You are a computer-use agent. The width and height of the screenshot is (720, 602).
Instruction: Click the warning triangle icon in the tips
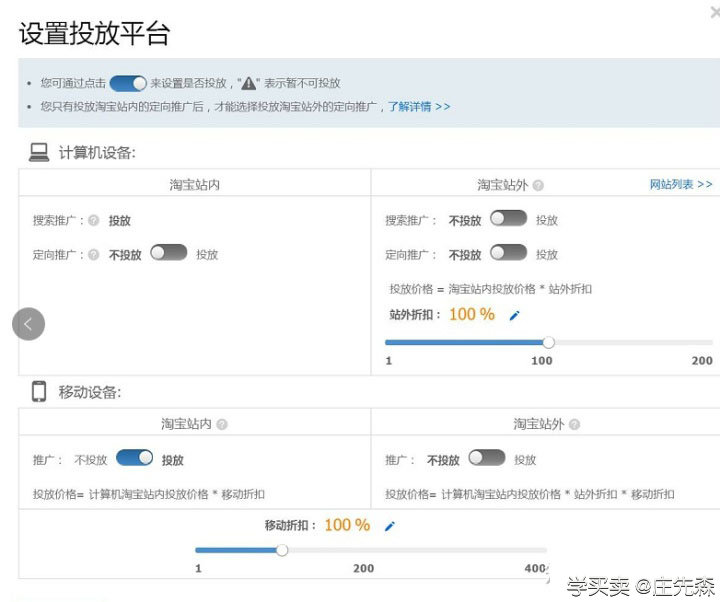(x=248, y=83)
